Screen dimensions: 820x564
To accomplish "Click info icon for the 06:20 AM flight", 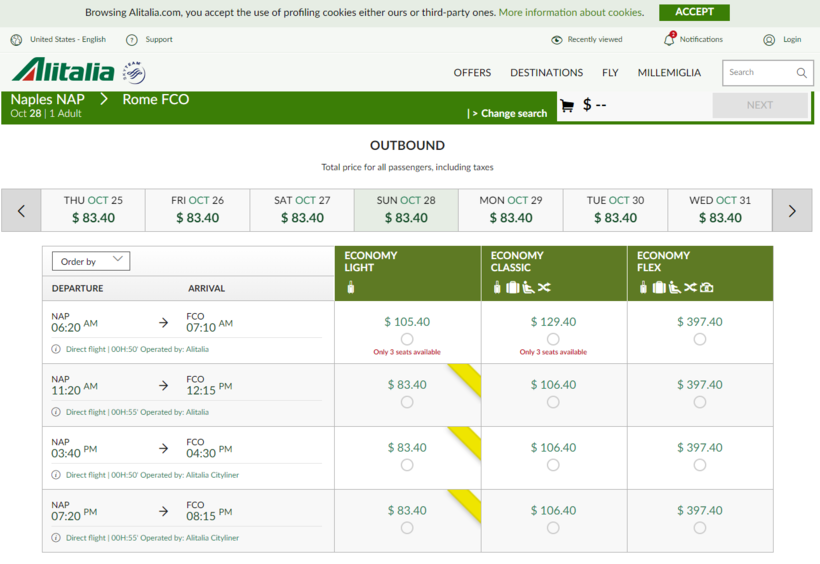I will tap(56, 350).
